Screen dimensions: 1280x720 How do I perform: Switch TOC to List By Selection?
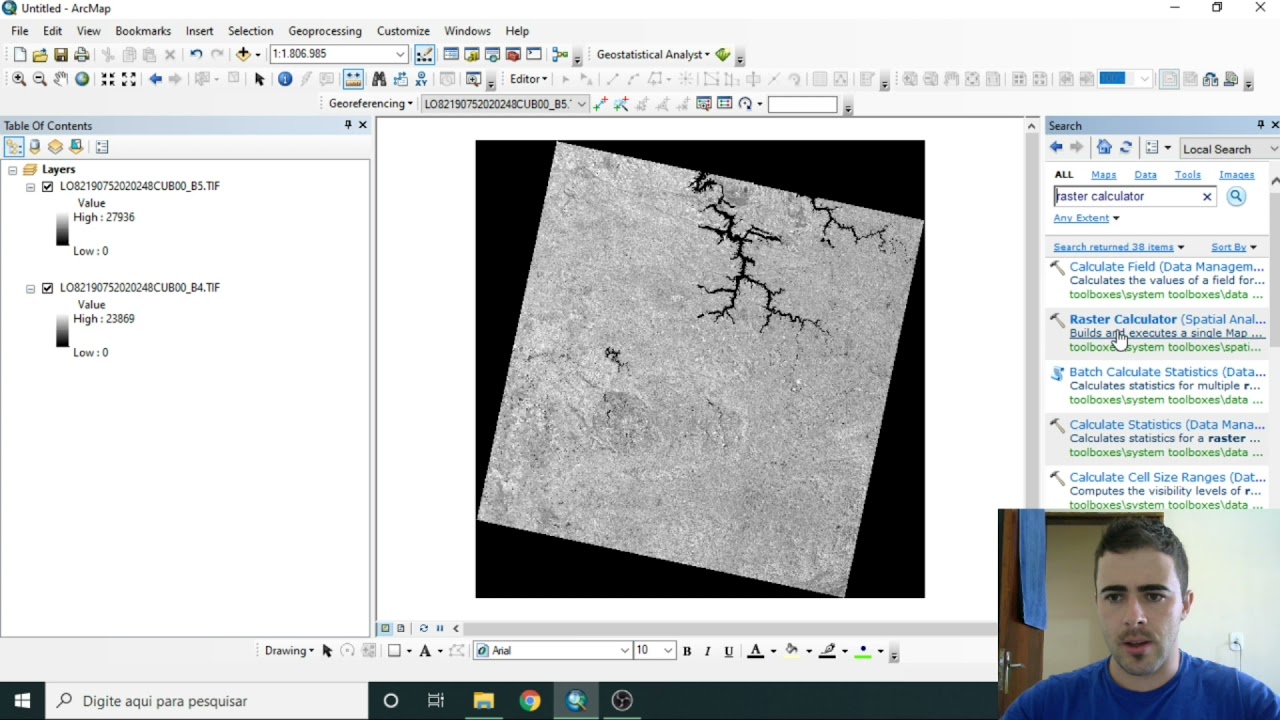[76, 147]
